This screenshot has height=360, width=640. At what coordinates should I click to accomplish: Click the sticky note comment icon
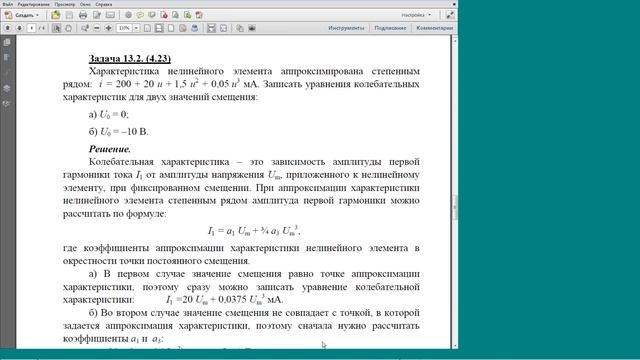(140, 15)
